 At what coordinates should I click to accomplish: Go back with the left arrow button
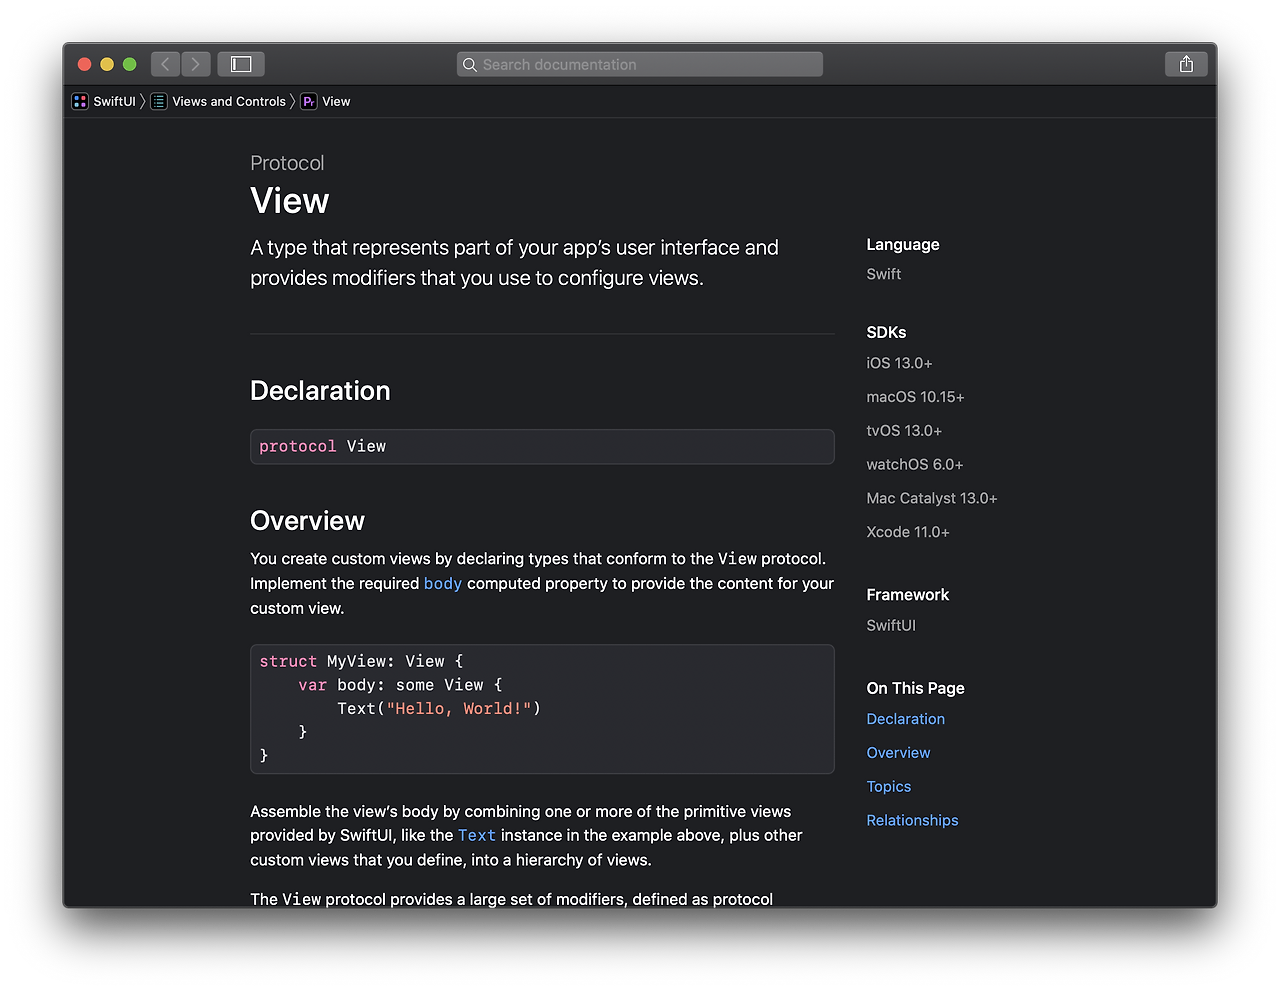166,64
